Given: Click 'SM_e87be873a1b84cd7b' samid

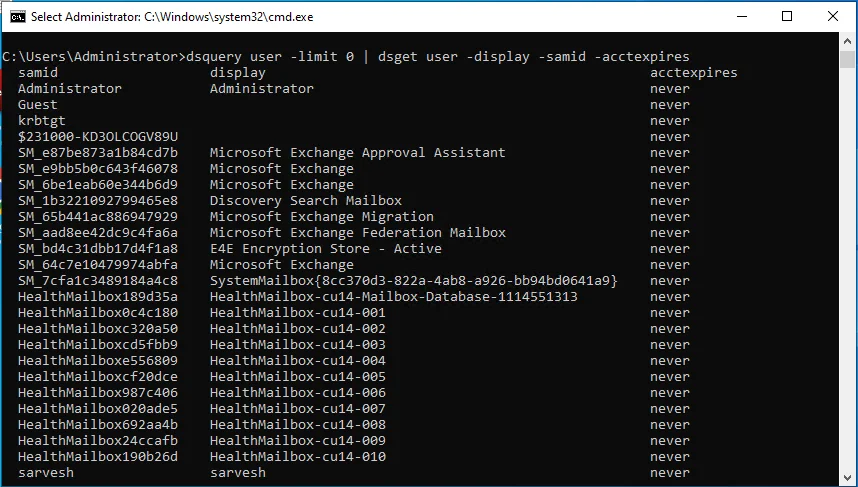Looking at the screenshot, I should (98, 152).
